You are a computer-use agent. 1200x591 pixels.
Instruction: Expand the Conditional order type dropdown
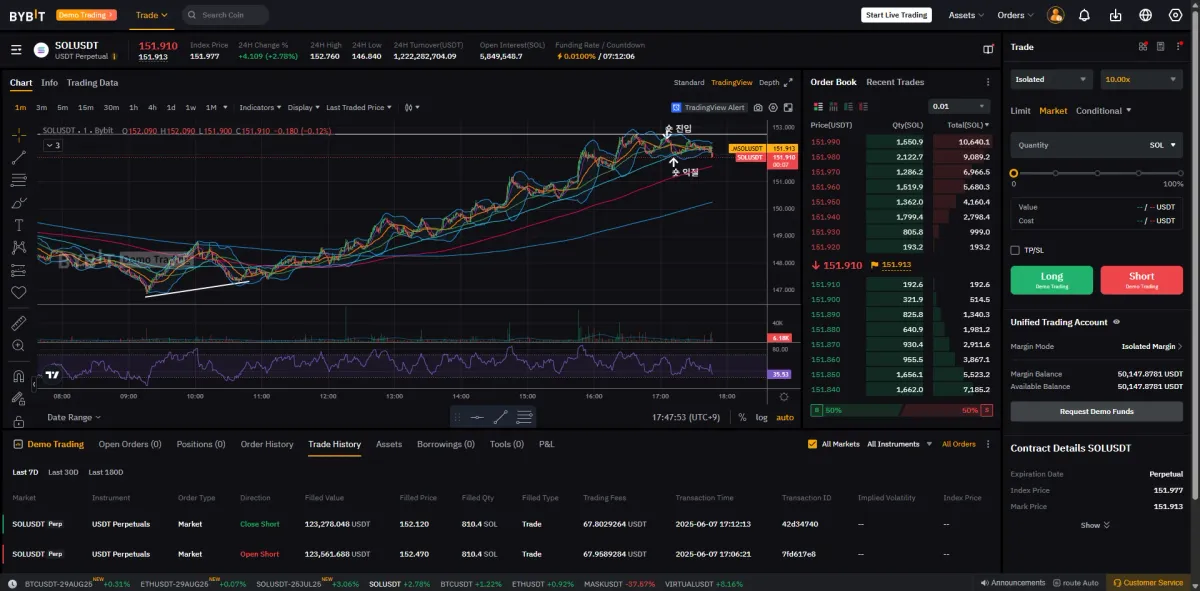(1104, 111)
